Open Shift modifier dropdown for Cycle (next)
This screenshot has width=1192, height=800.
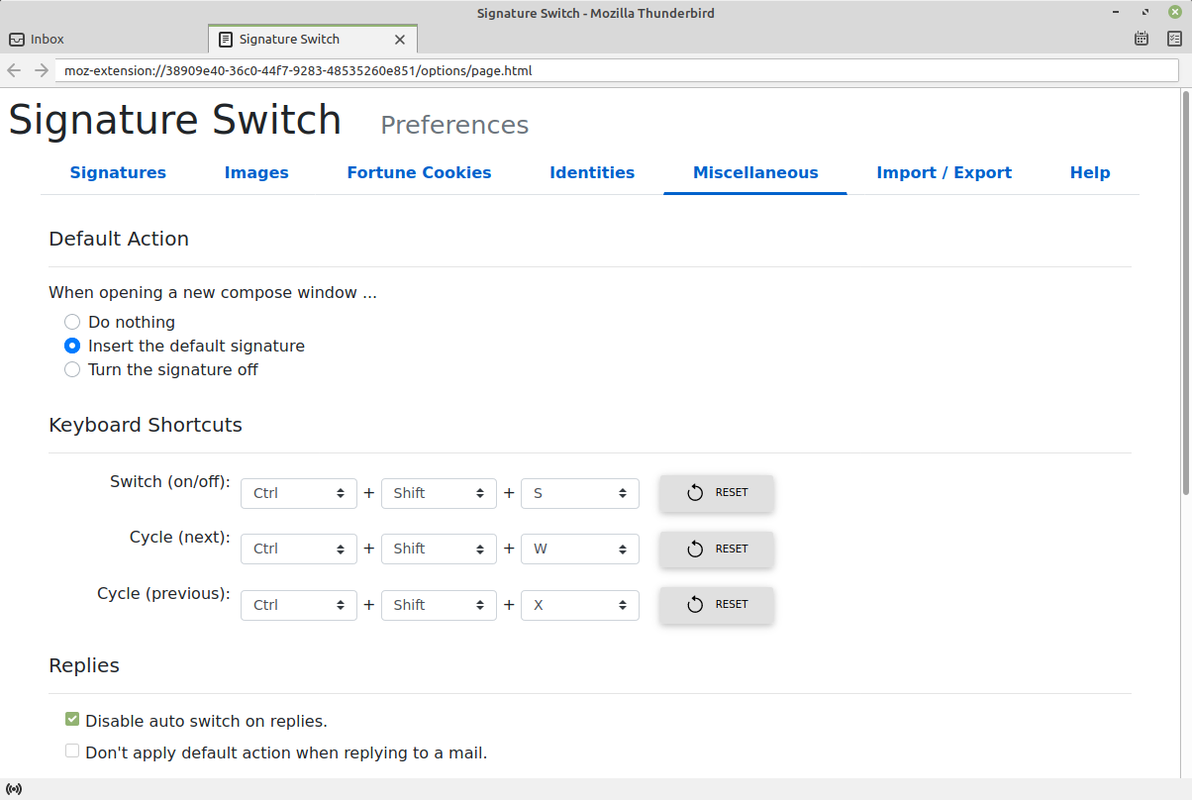tap(439, 549)
